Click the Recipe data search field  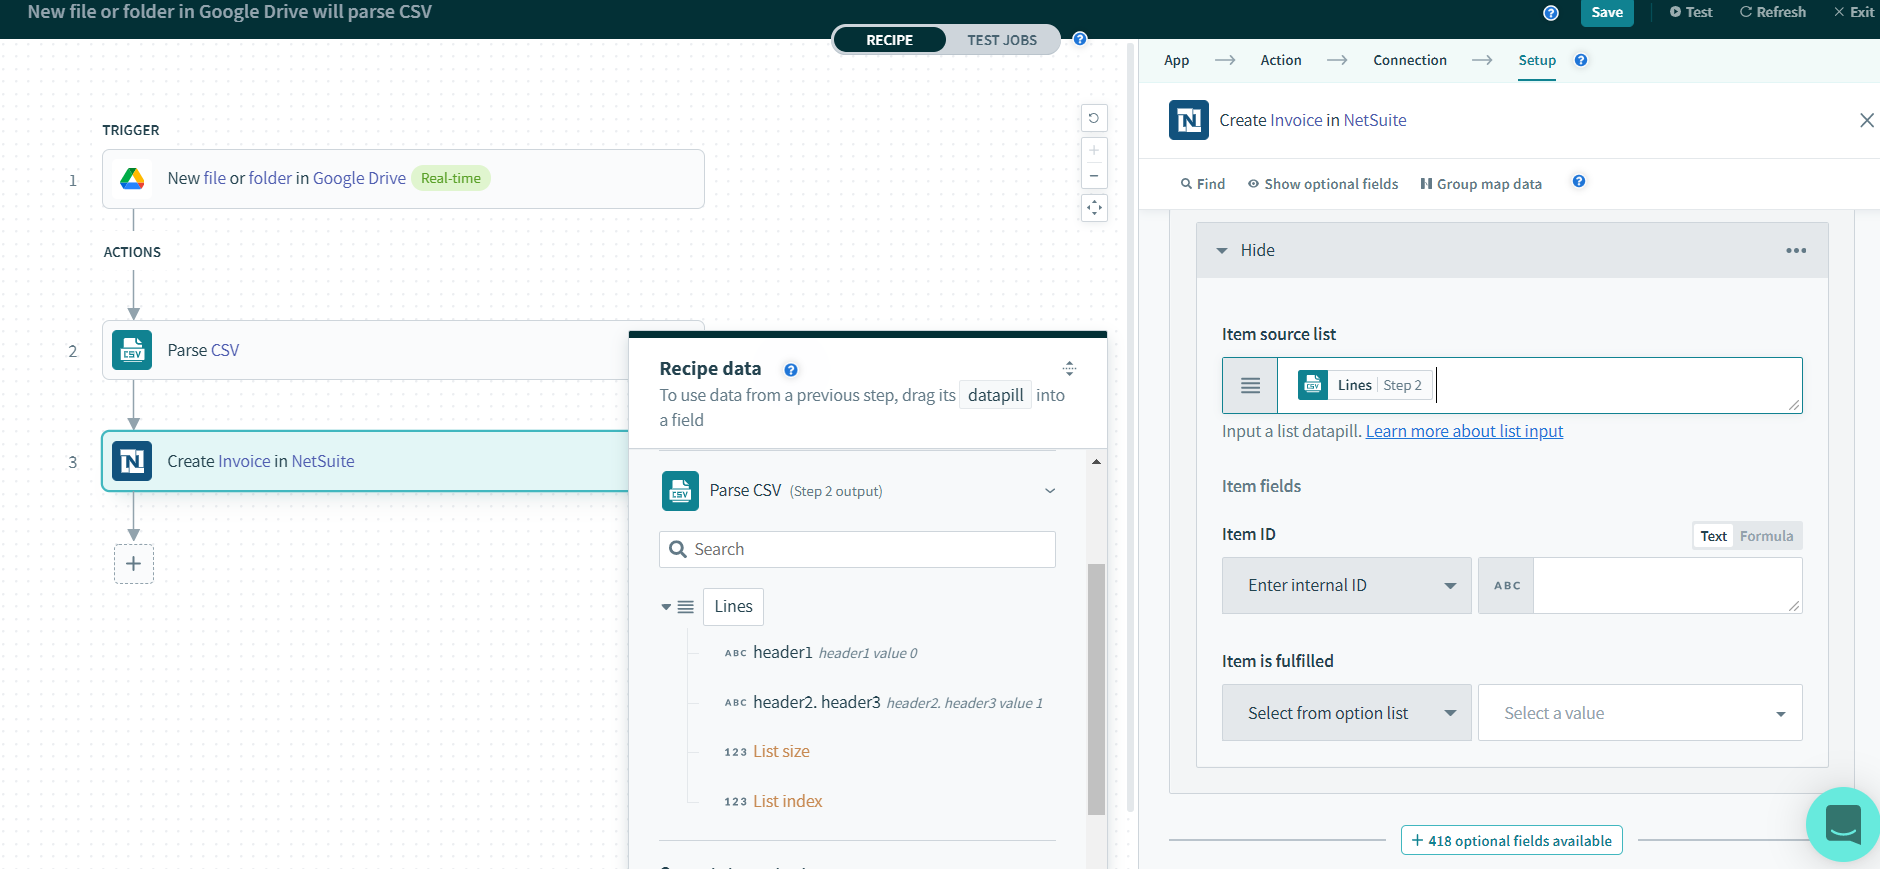point(857,549)
